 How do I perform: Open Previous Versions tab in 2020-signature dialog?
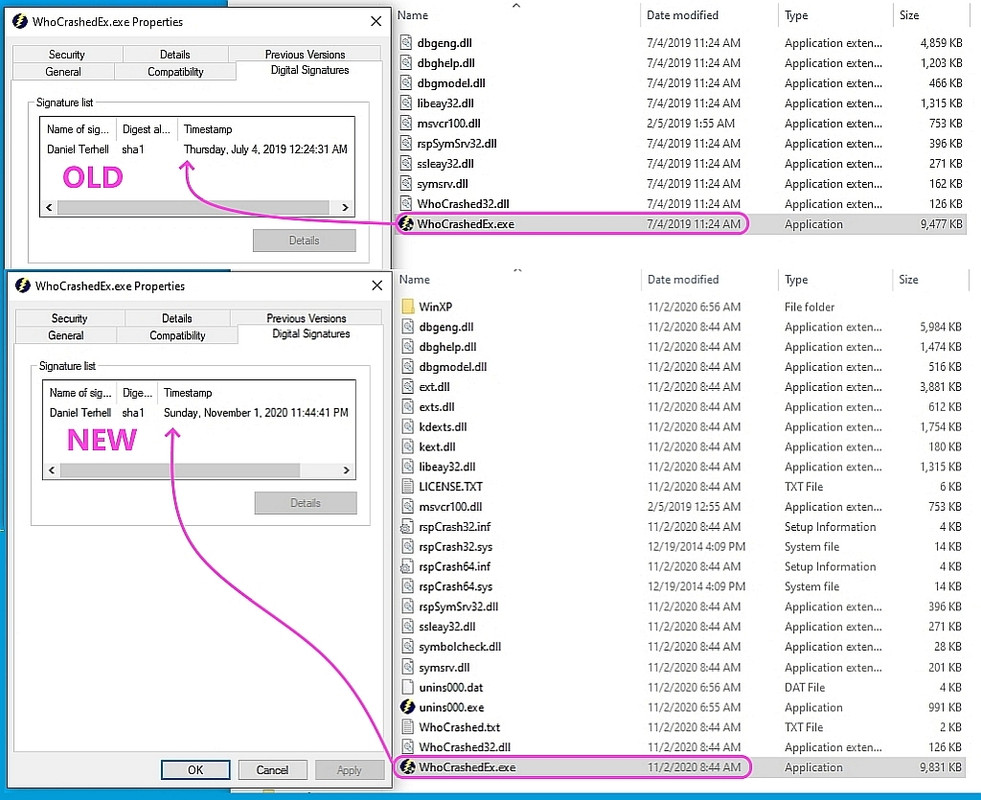tap(306, 318)
